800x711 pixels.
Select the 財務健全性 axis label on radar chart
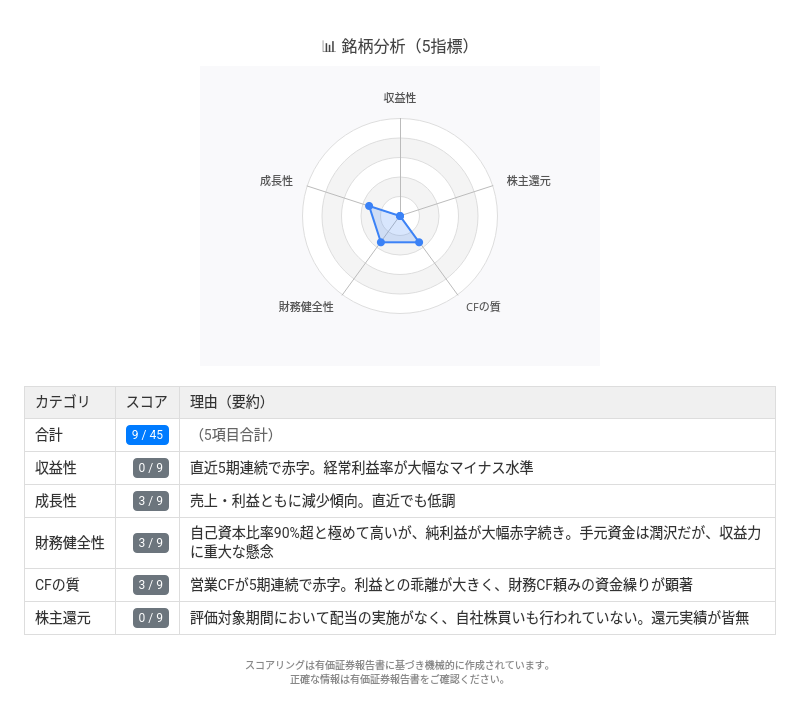(x=306, y=307)
